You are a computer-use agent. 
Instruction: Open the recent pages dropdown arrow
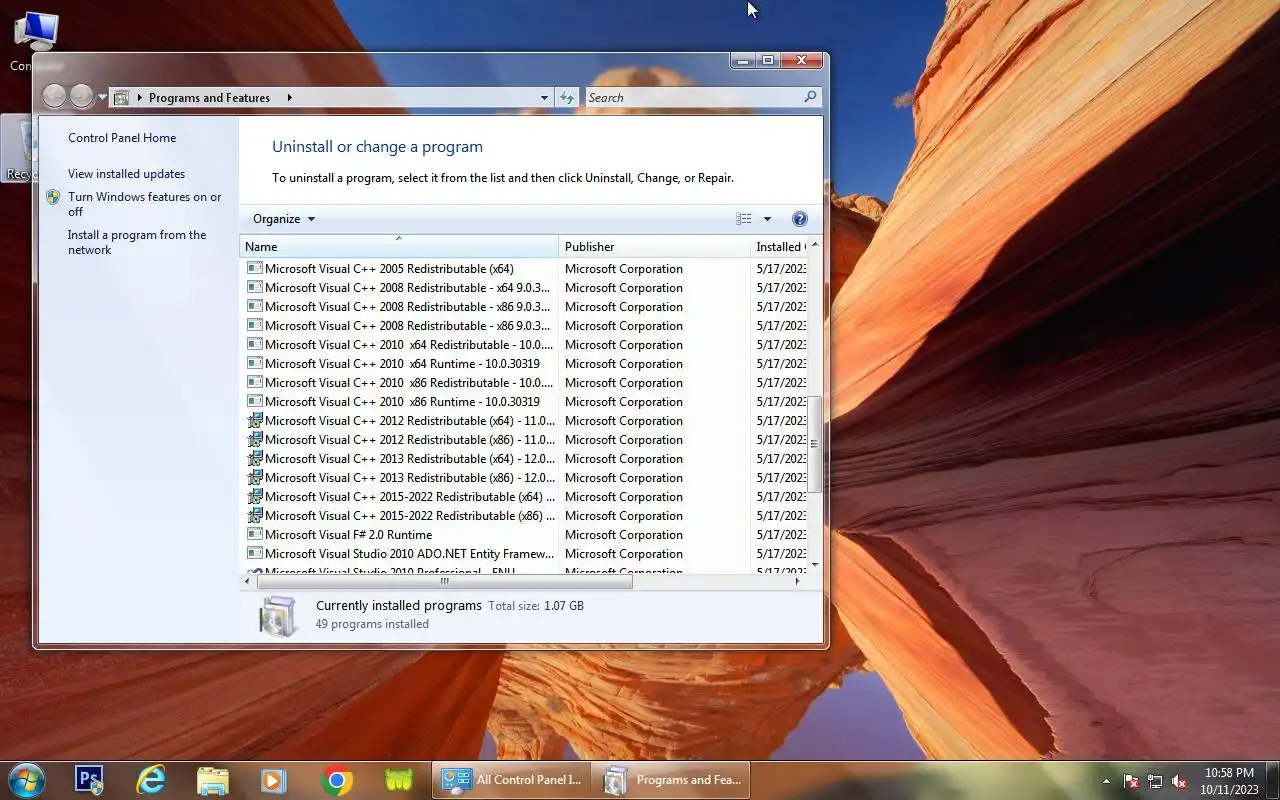102,98
